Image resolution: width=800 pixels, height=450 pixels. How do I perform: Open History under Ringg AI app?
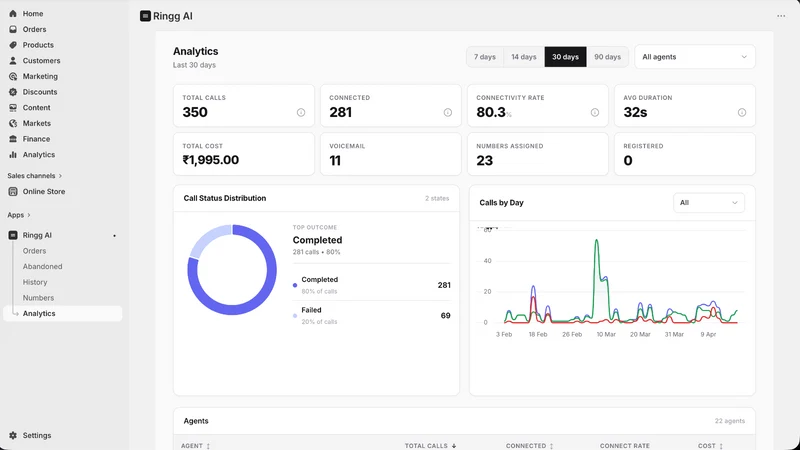click(35, 282)
